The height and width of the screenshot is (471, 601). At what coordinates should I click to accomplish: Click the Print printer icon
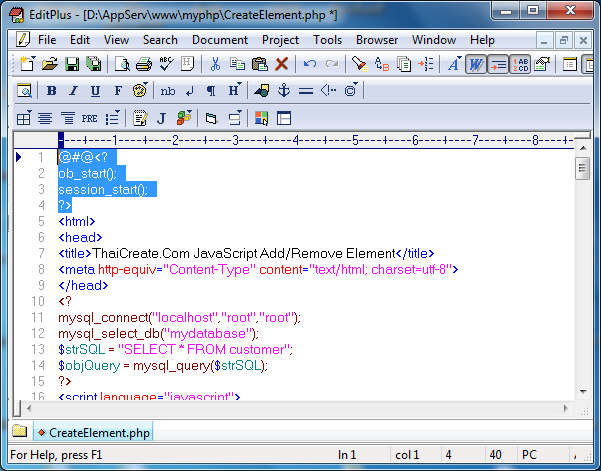coord(144,64)
